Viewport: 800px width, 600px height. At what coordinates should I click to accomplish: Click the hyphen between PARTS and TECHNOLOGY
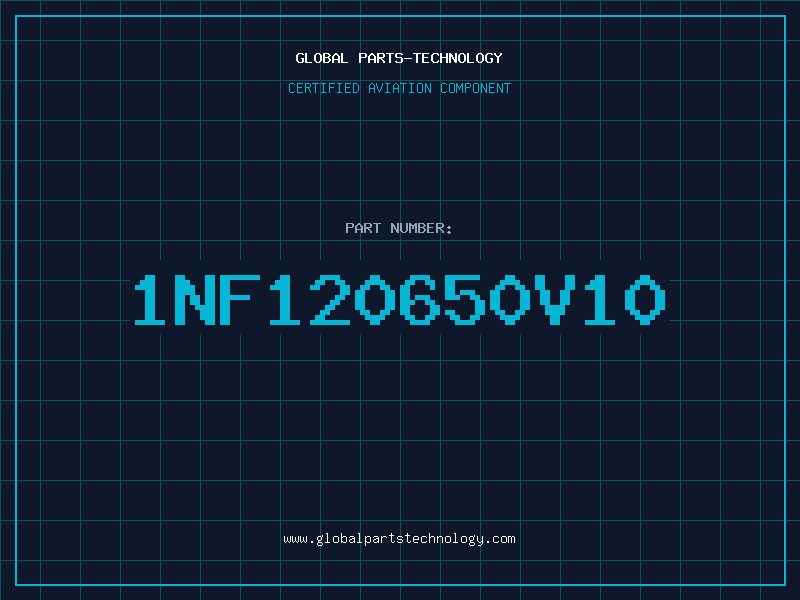409,58
